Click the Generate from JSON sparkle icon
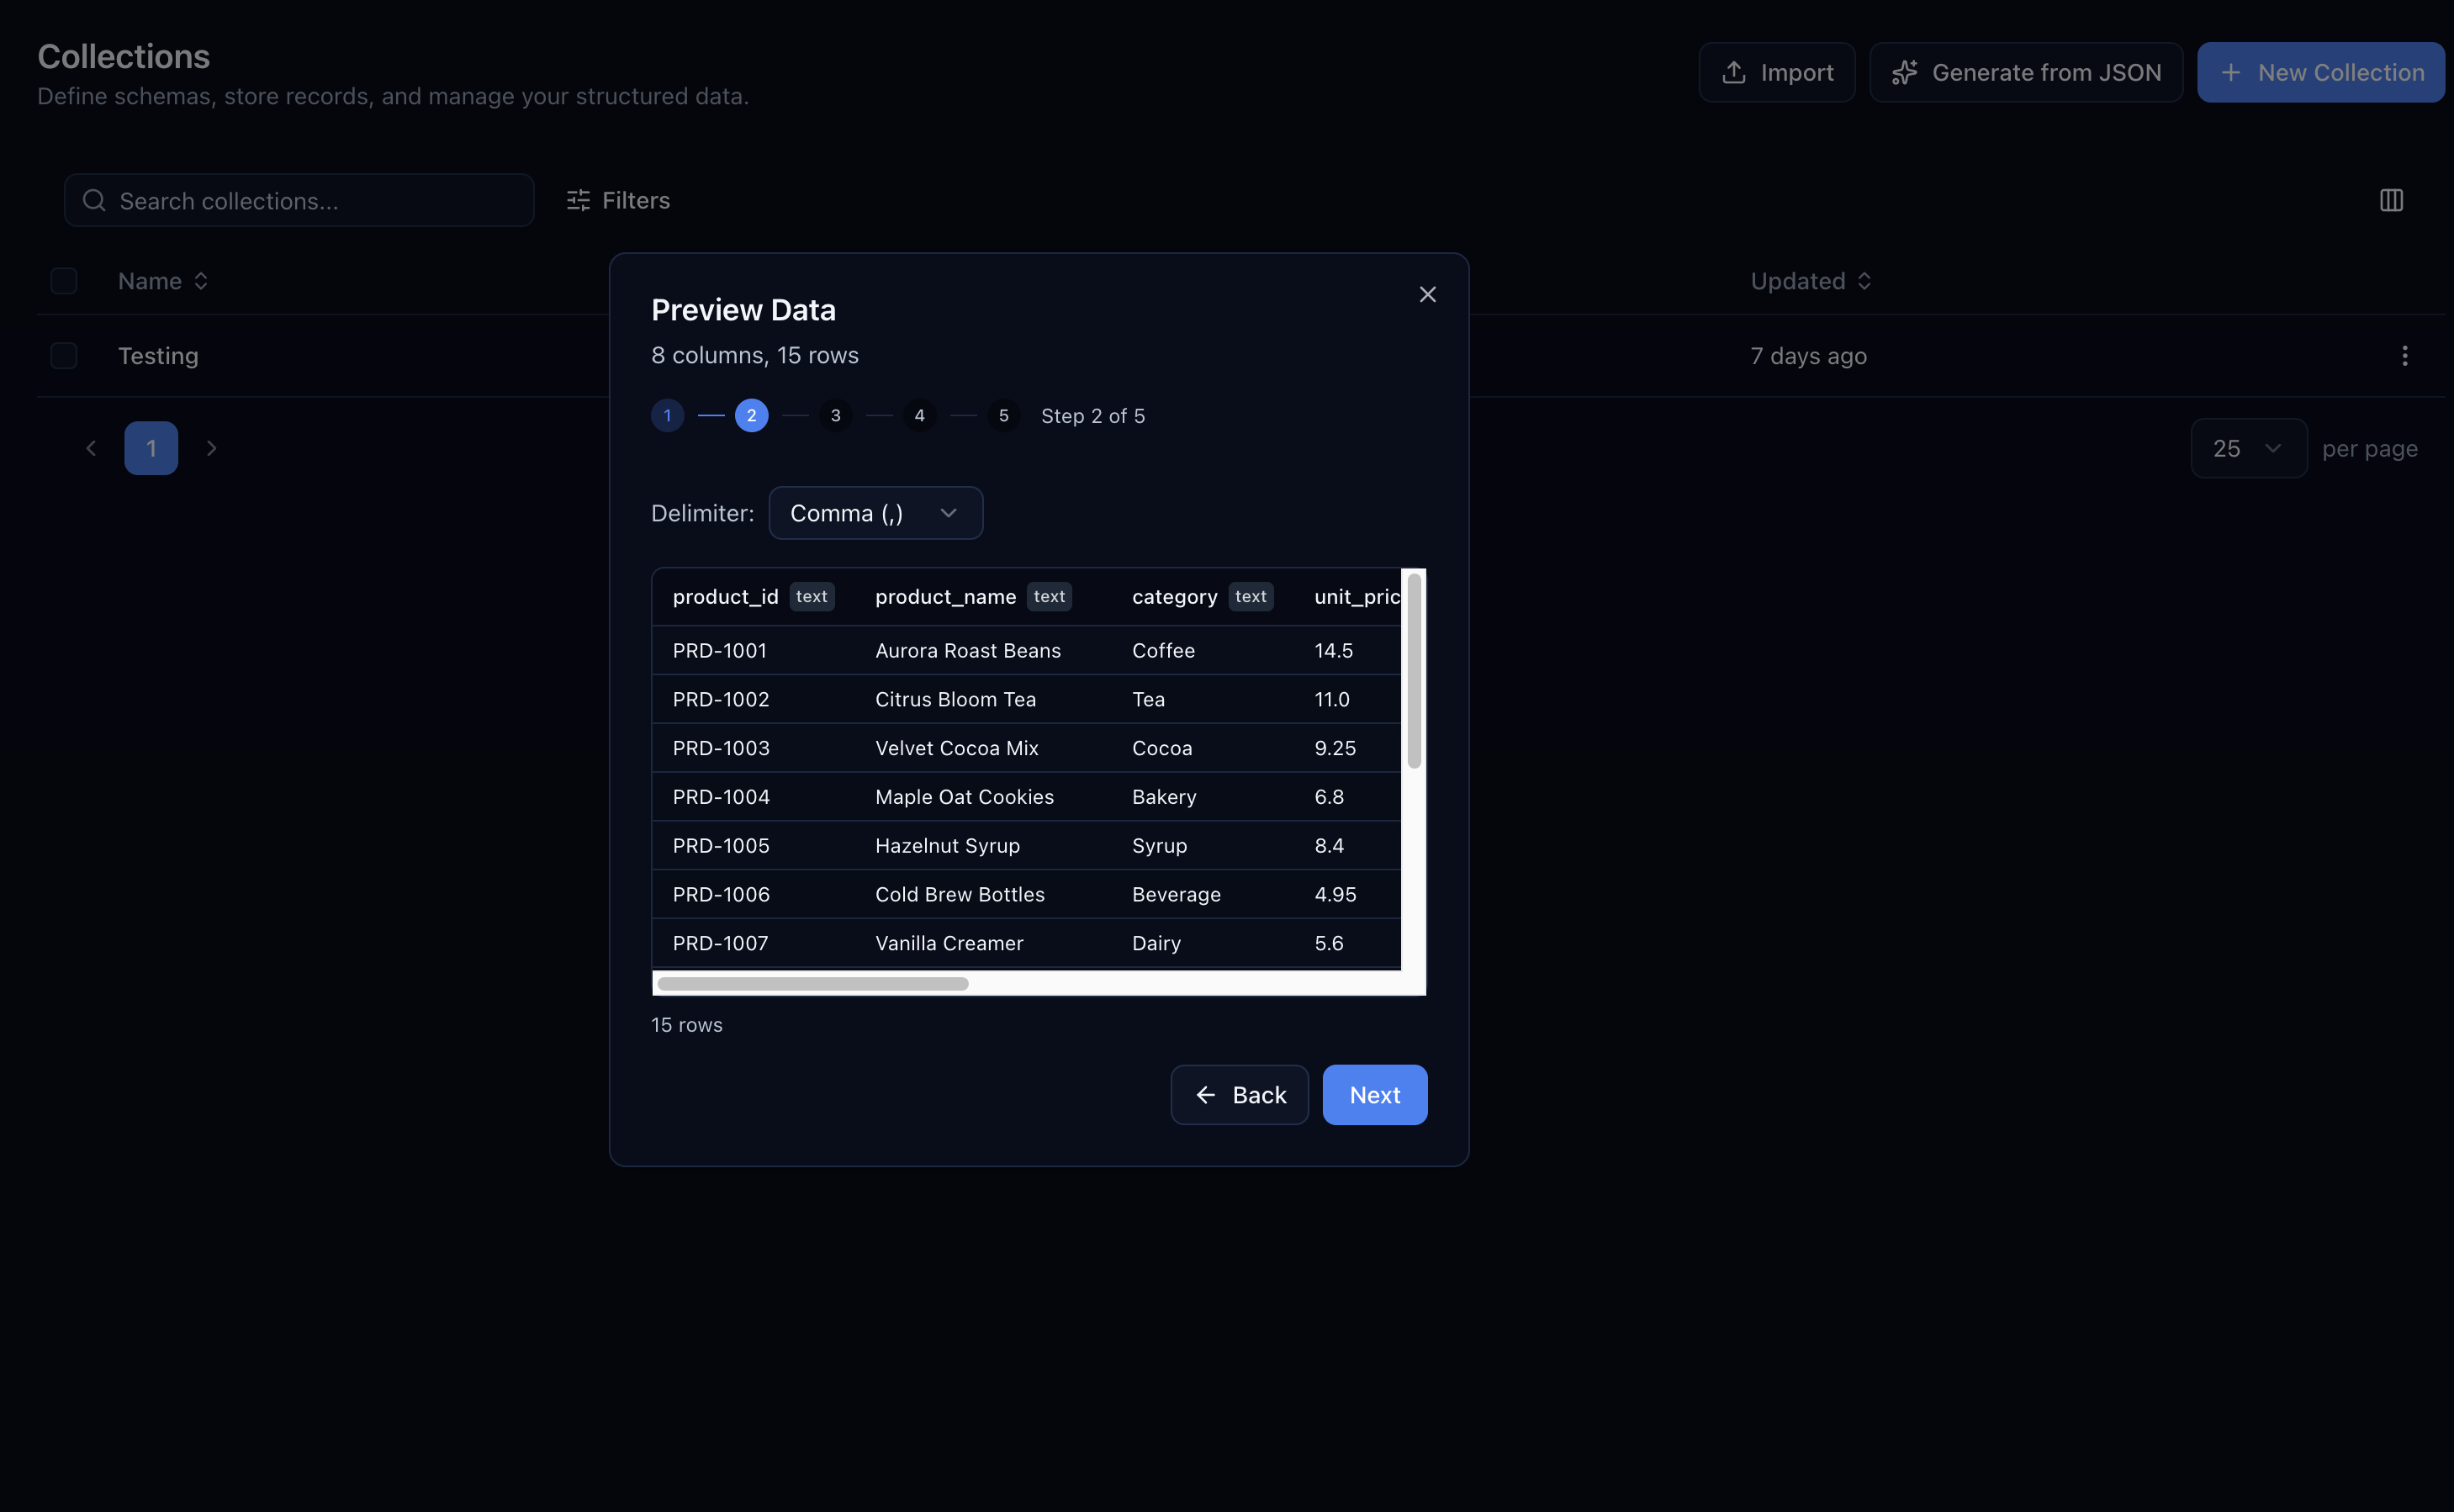Image resolution: width=2454 pixels, height=1512 pixels. 1904,72
